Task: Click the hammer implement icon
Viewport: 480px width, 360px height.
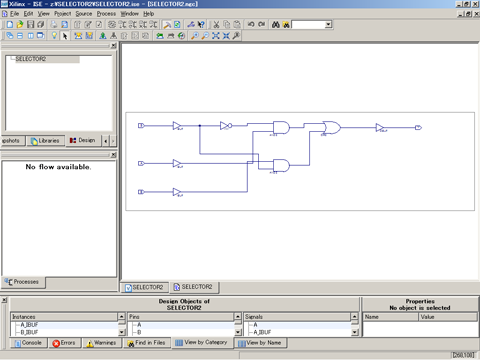Action: (167, 24)
